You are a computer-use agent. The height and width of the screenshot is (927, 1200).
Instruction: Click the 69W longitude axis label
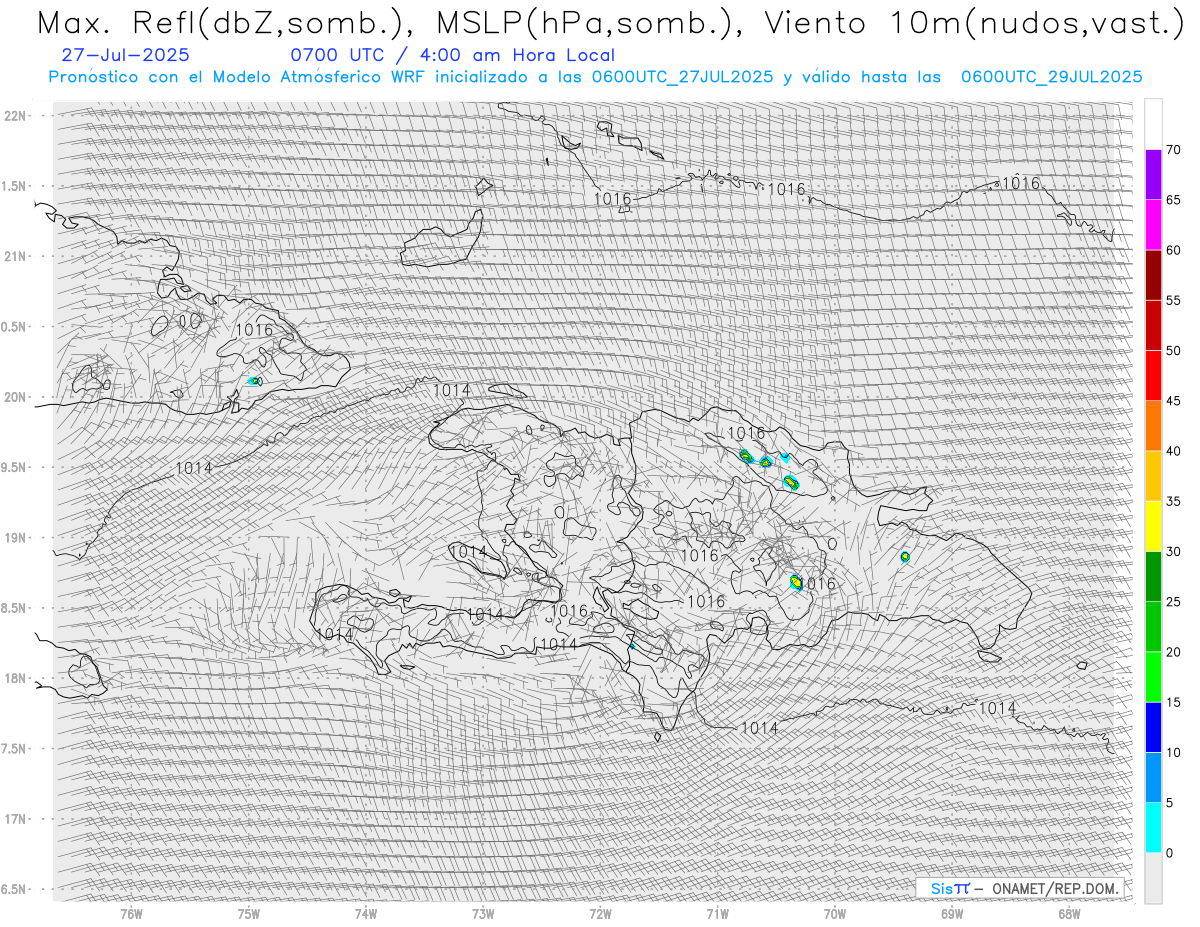tap(952, 912)
